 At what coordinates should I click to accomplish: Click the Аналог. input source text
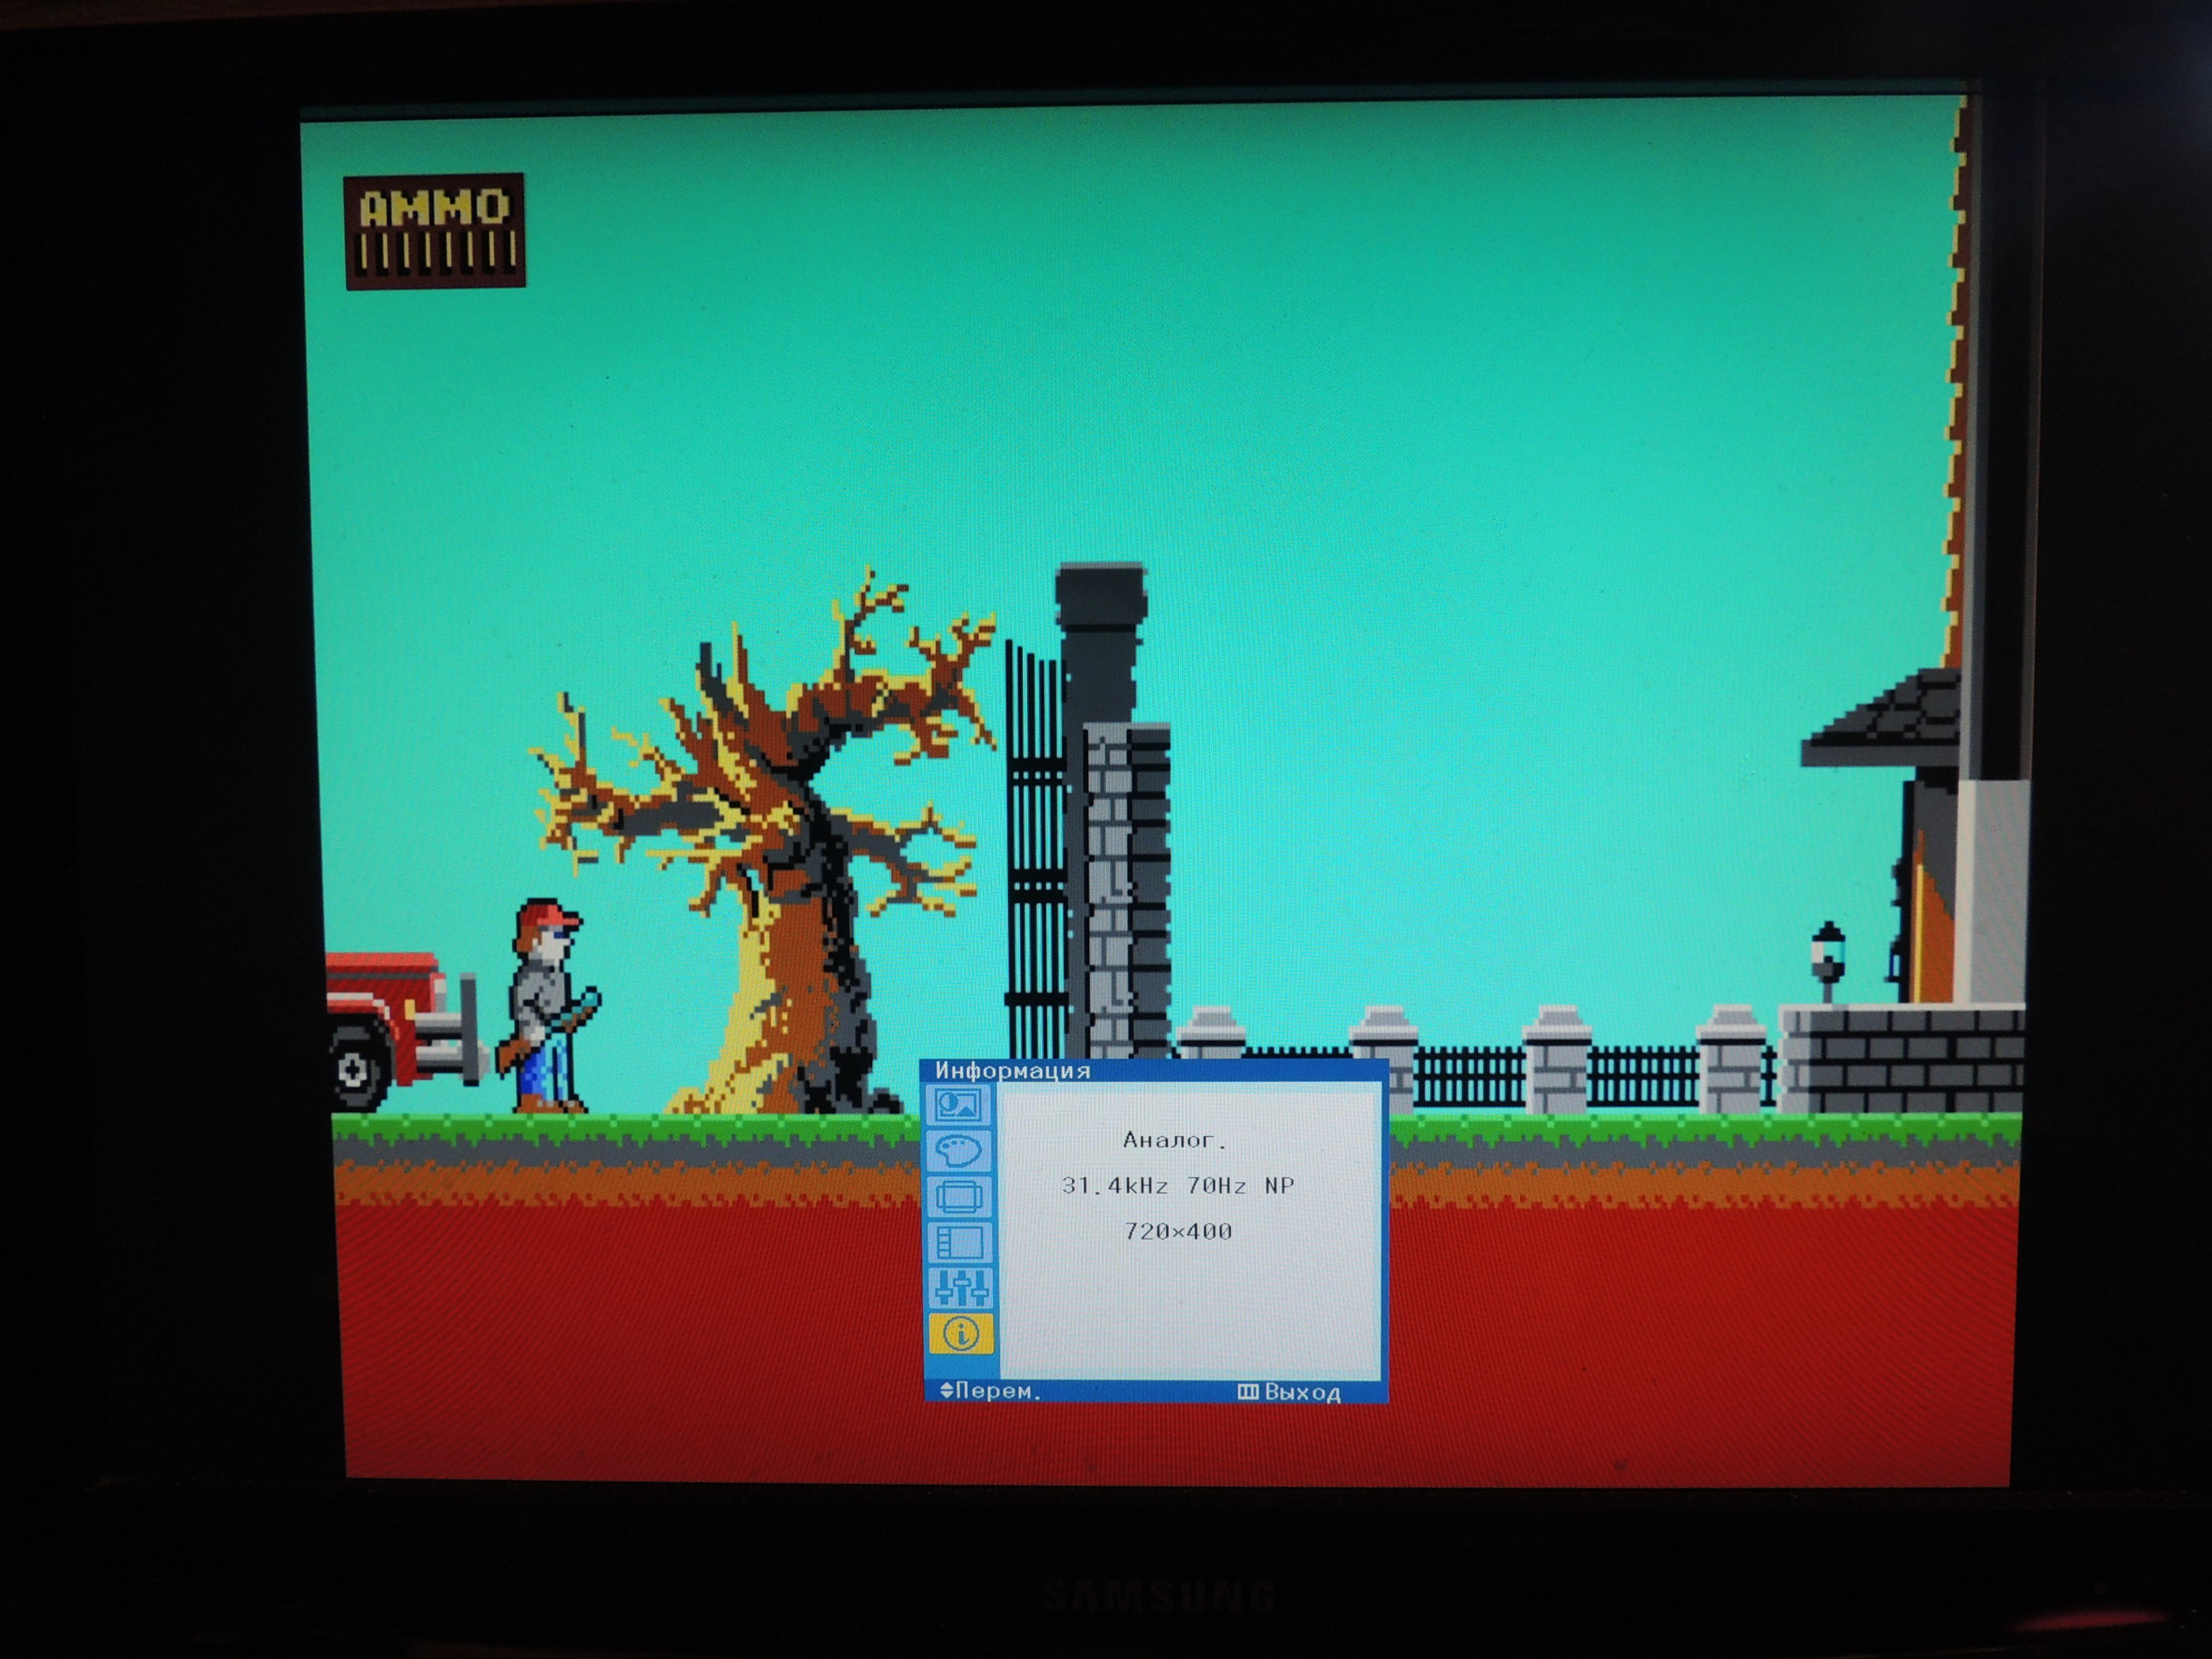tap(1174, 1140)
